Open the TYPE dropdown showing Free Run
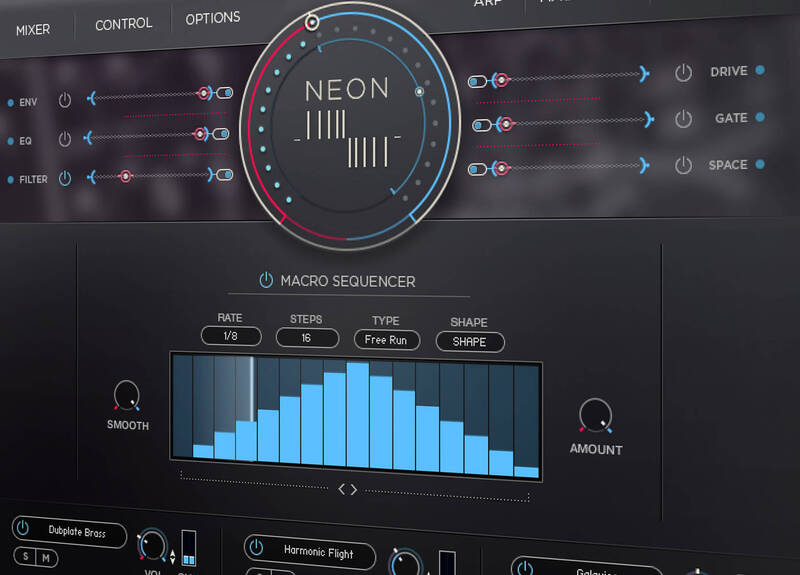Screen dimensions: 800x575 pos(386,340)
